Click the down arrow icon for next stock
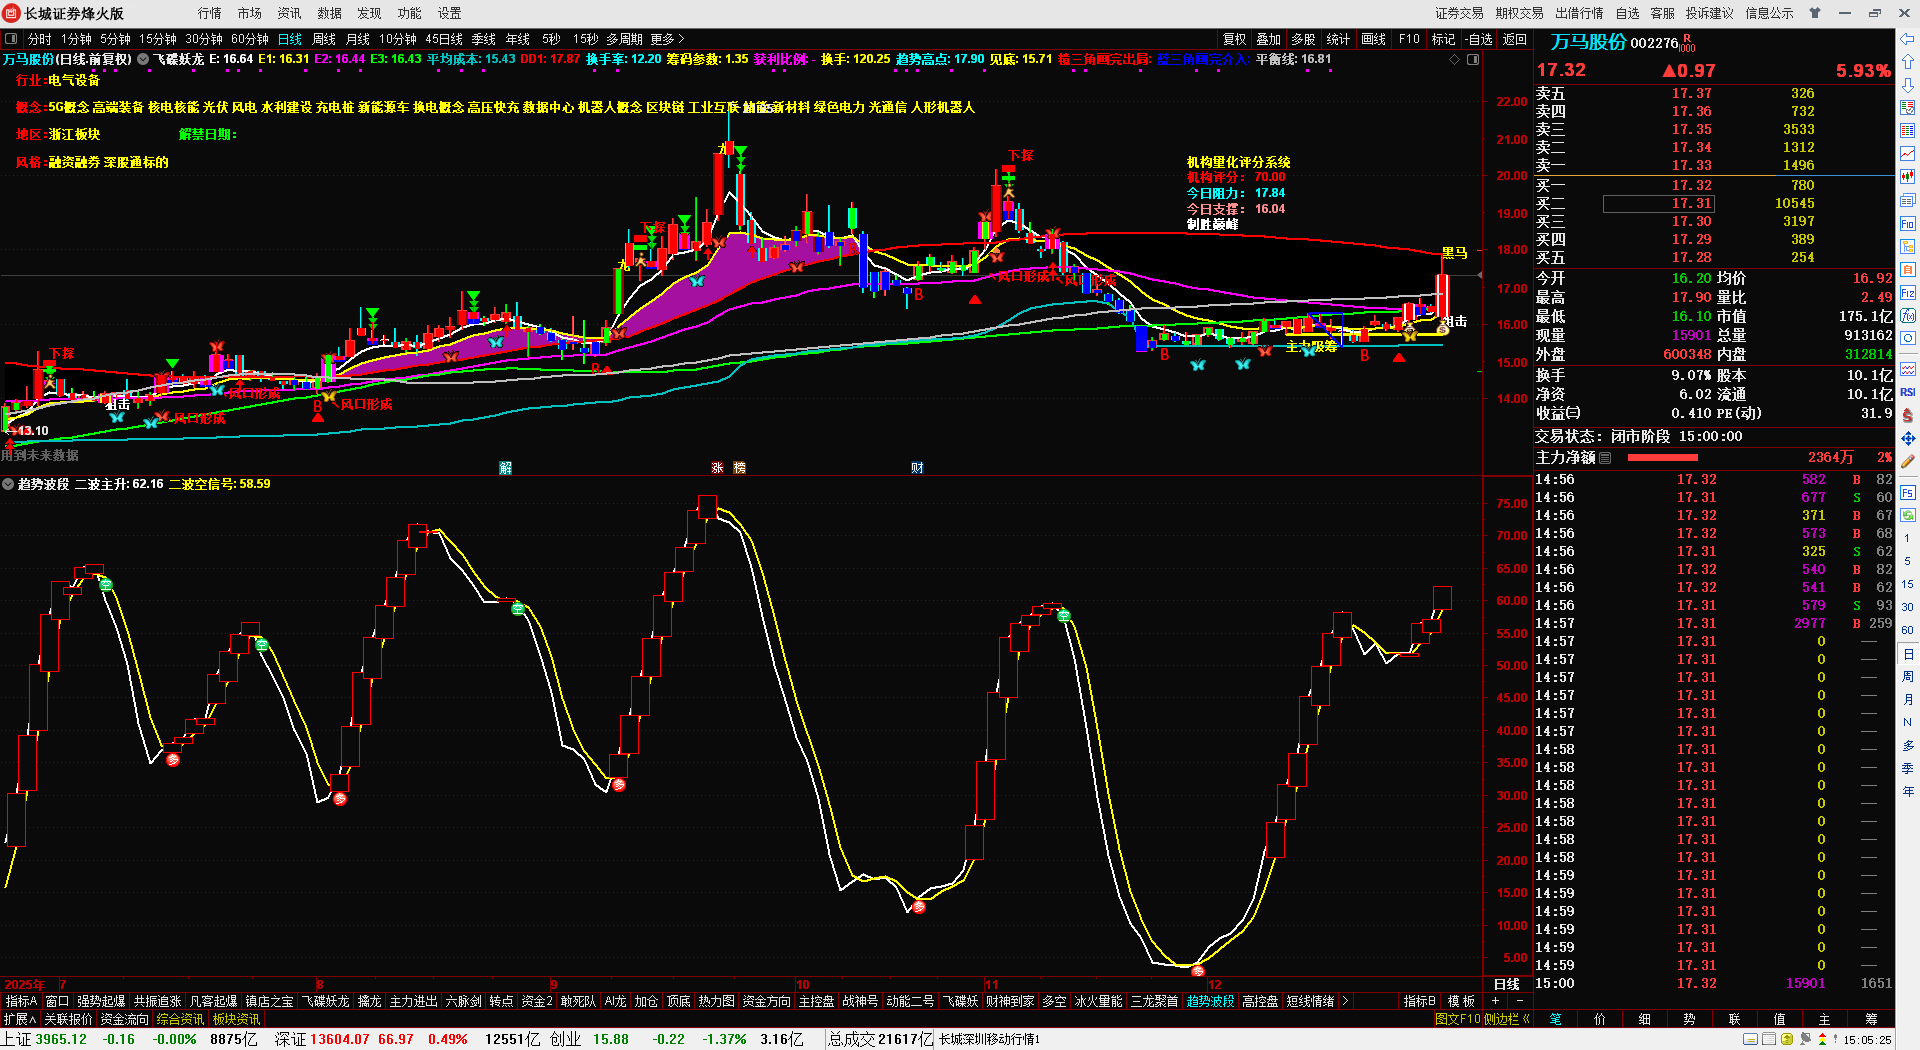The height and width of the screenshot is (1050, 1920). (1908, 85)
